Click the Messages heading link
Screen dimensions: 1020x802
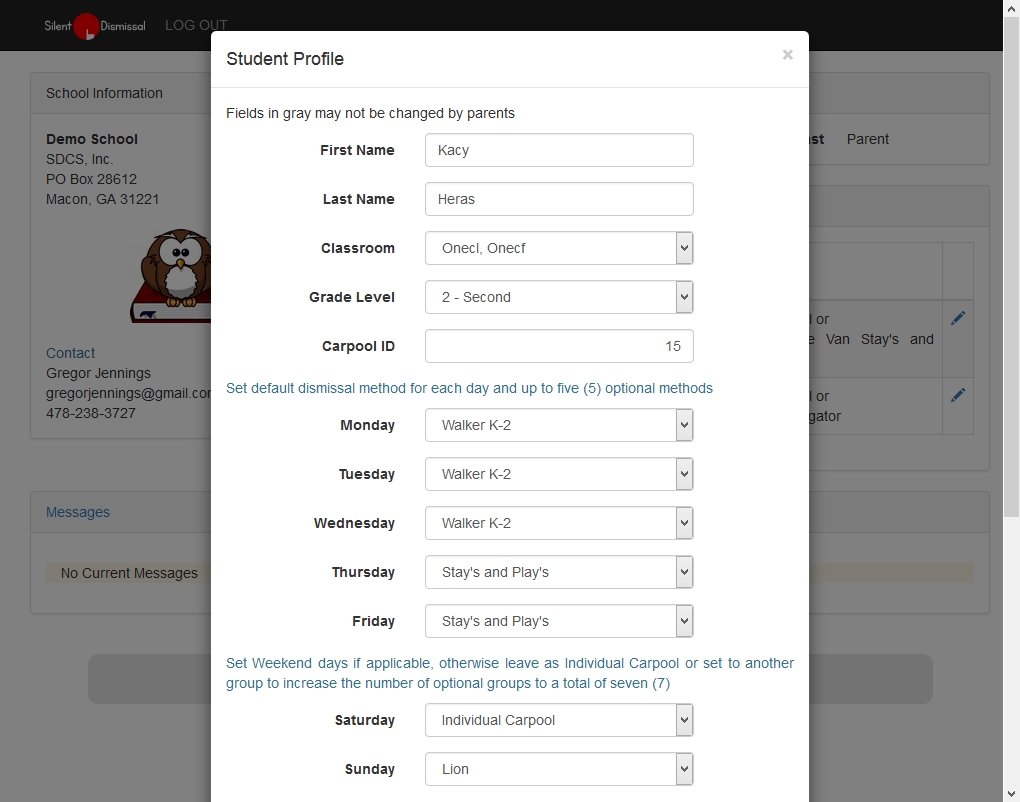point(78,512)
